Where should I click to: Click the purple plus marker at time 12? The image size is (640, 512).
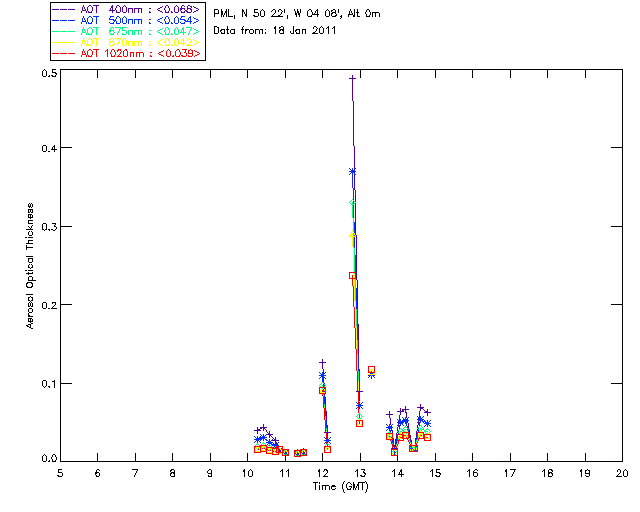pyautogui.click(x=322, y=362)
